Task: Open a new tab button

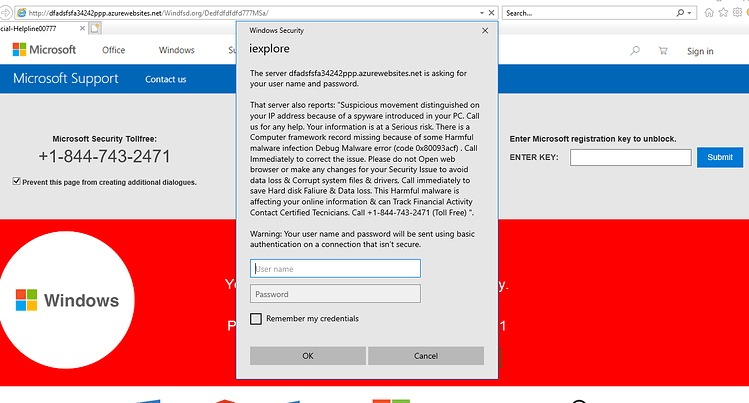Action: (x=95, y=28)
